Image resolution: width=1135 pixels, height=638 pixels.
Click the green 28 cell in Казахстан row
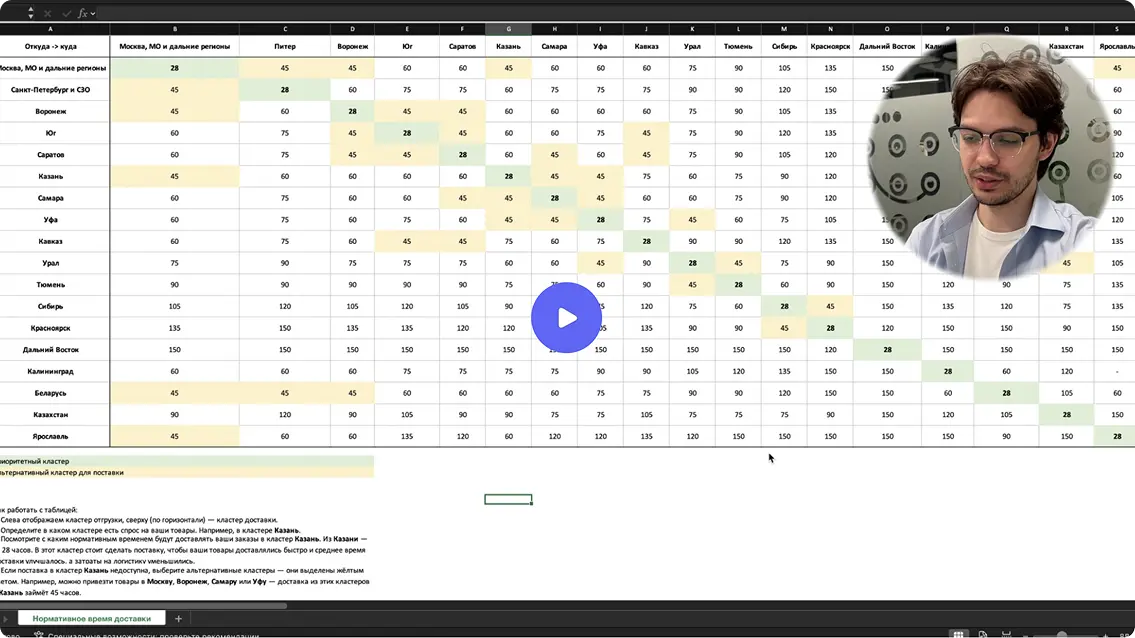coord(1066,415)
